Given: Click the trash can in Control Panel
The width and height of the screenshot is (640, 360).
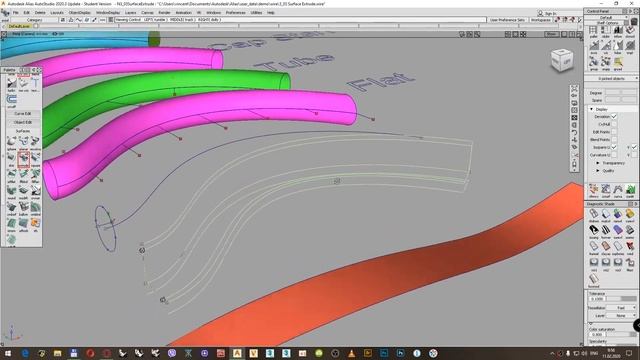Looking at the screenshot, I should 634,20.
